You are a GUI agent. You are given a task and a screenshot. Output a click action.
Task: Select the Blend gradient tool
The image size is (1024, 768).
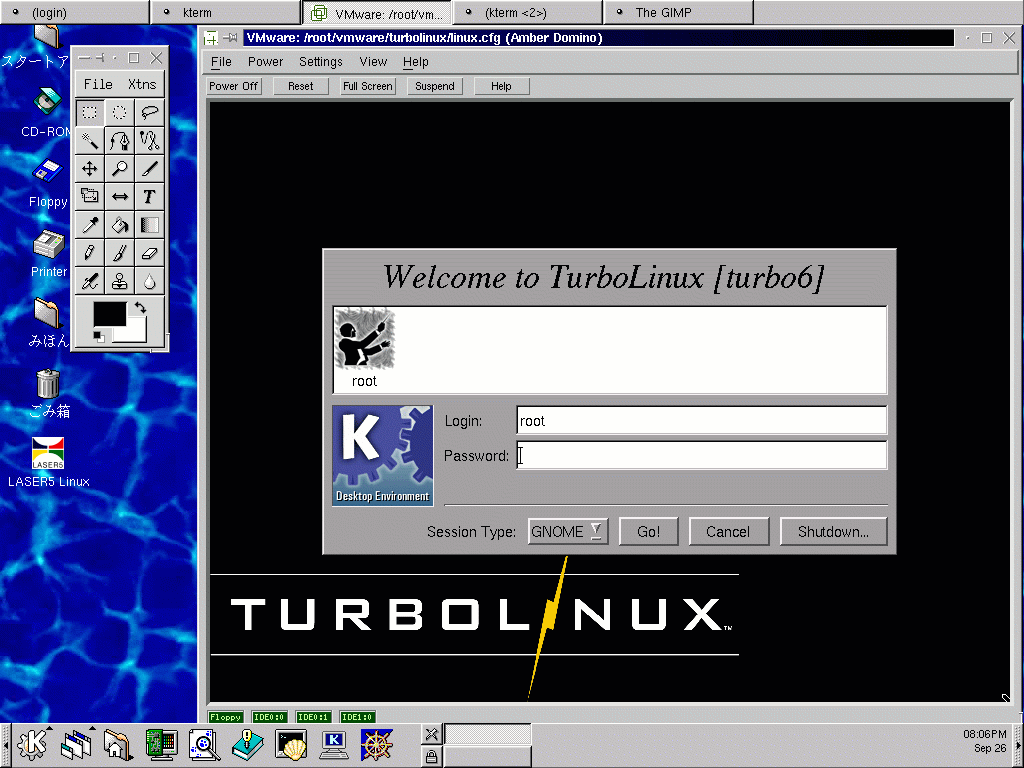(x=150, y=225)
